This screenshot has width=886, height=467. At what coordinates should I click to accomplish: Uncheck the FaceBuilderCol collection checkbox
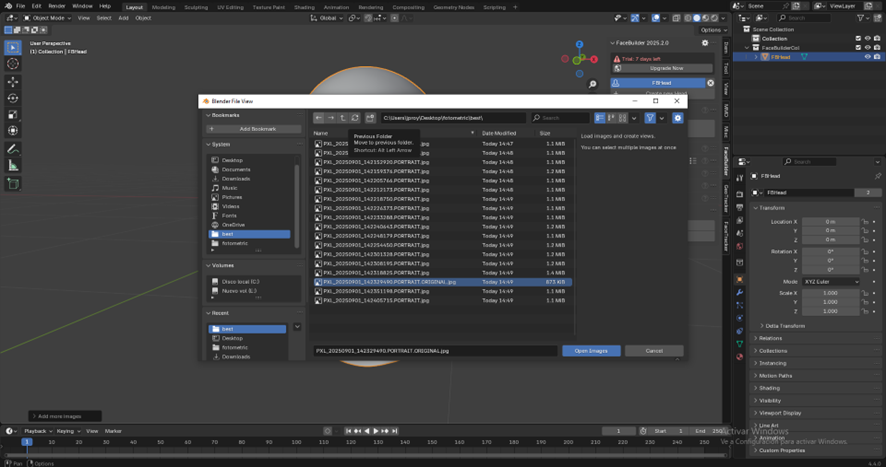pyautogui.click(x=858, y=48)
